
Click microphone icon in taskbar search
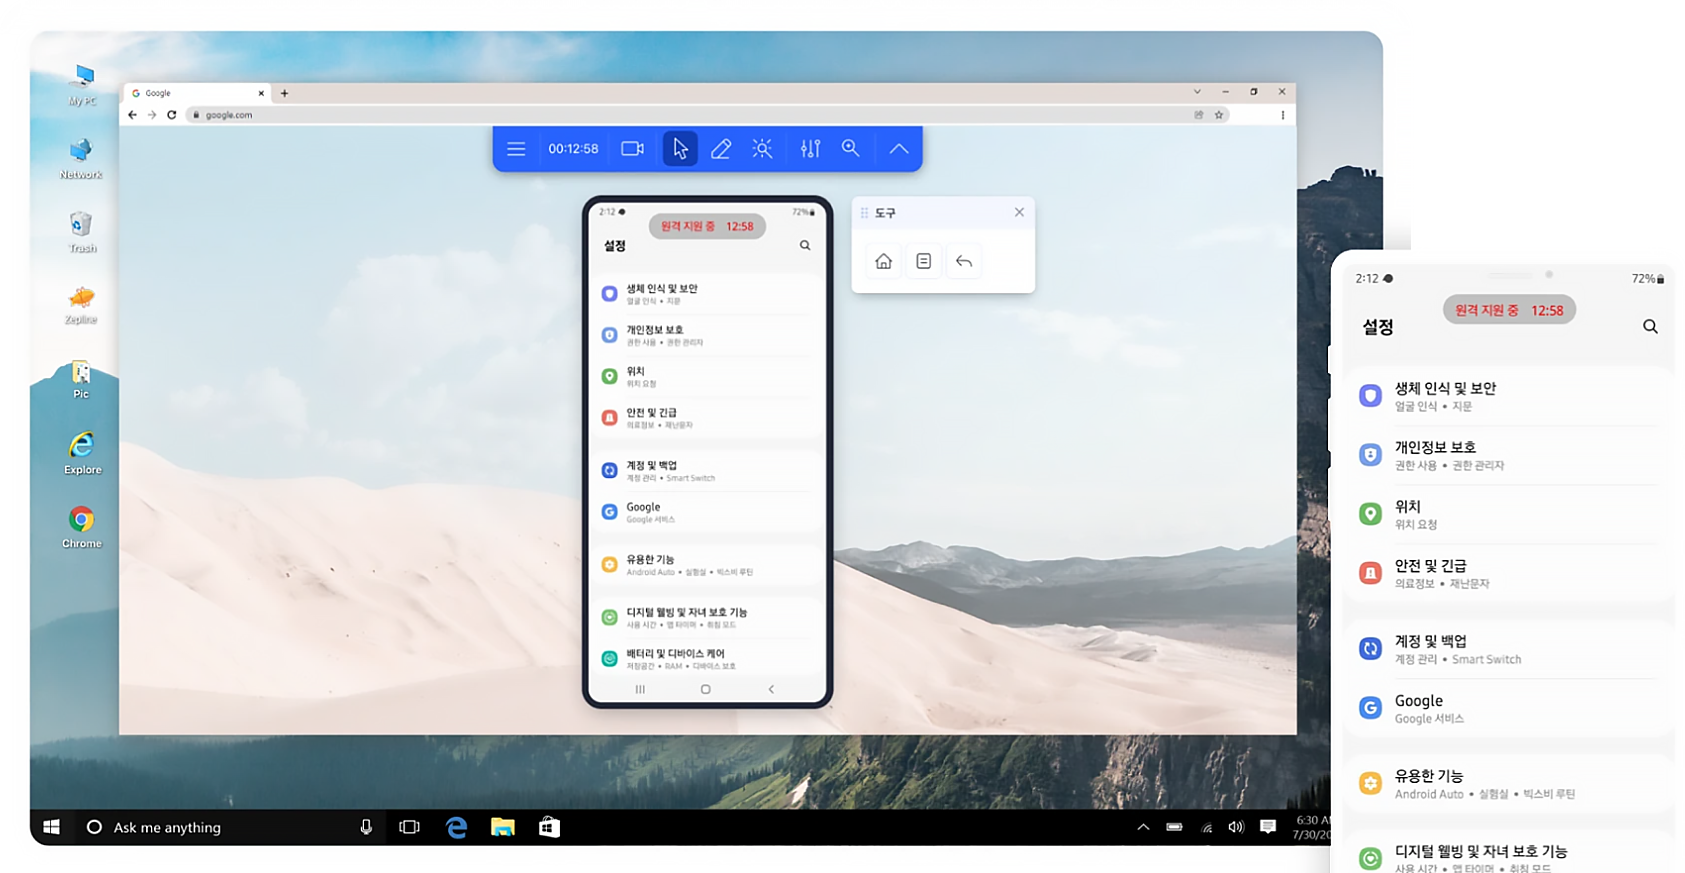pyautogui.click(x=366, y=827)
